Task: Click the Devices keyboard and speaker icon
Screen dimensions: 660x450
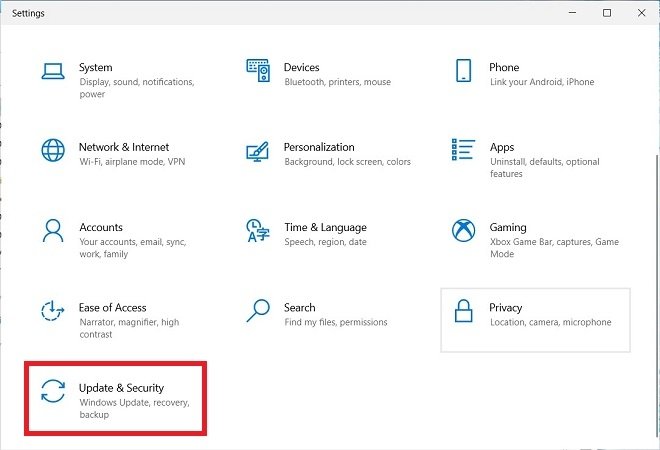Action: click(258, 70)
